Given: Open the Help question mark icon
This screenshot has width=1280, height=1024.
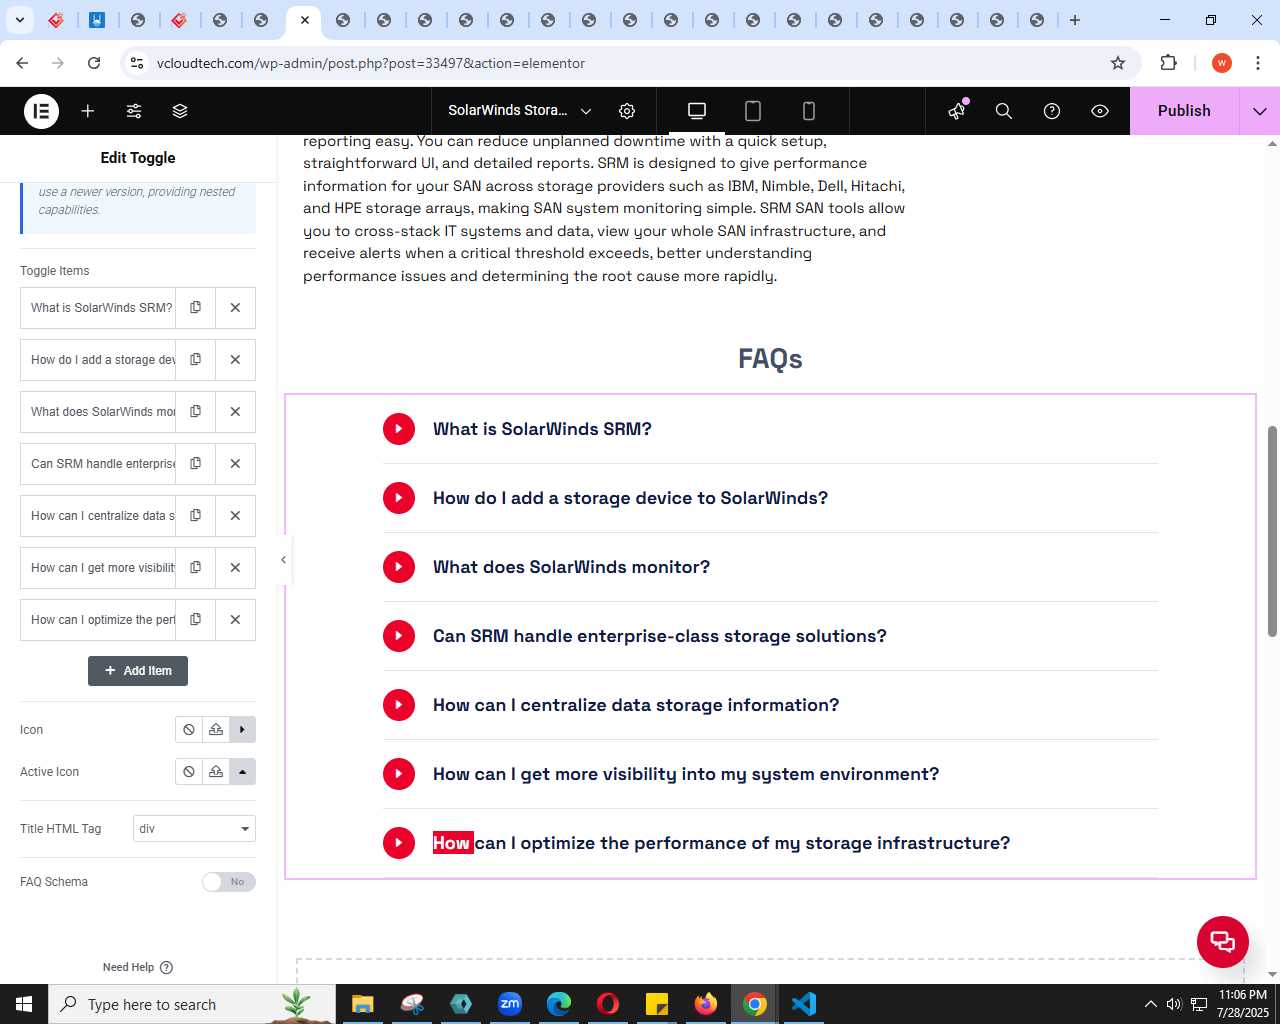Looking at the screenshot, I should point(1052,111).
